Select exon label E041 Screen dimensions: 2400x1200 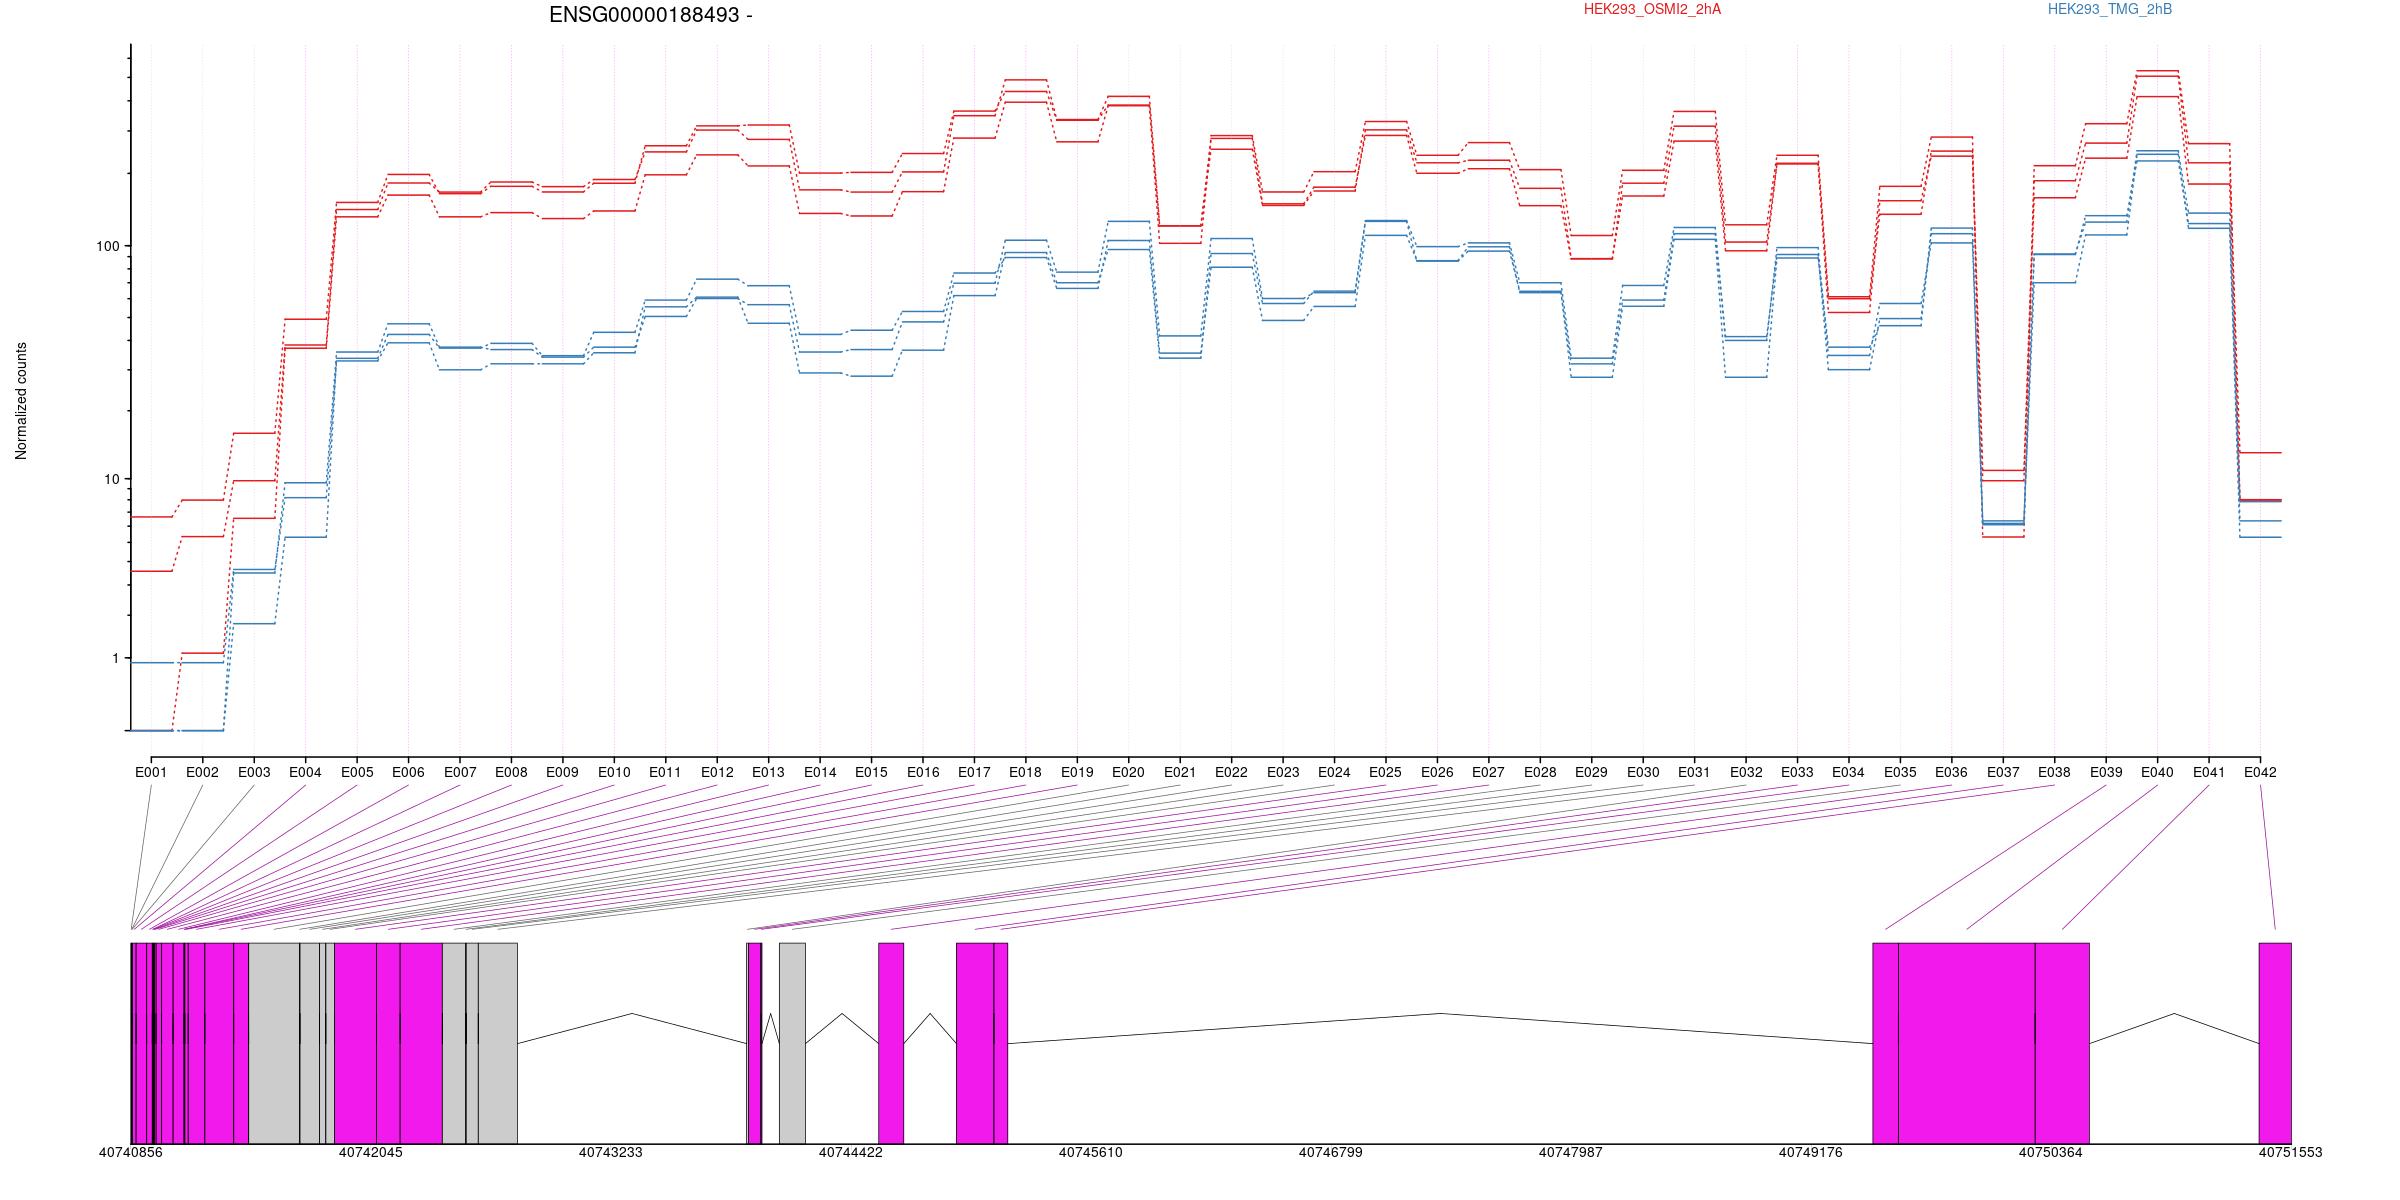[x=2209, y=772]
